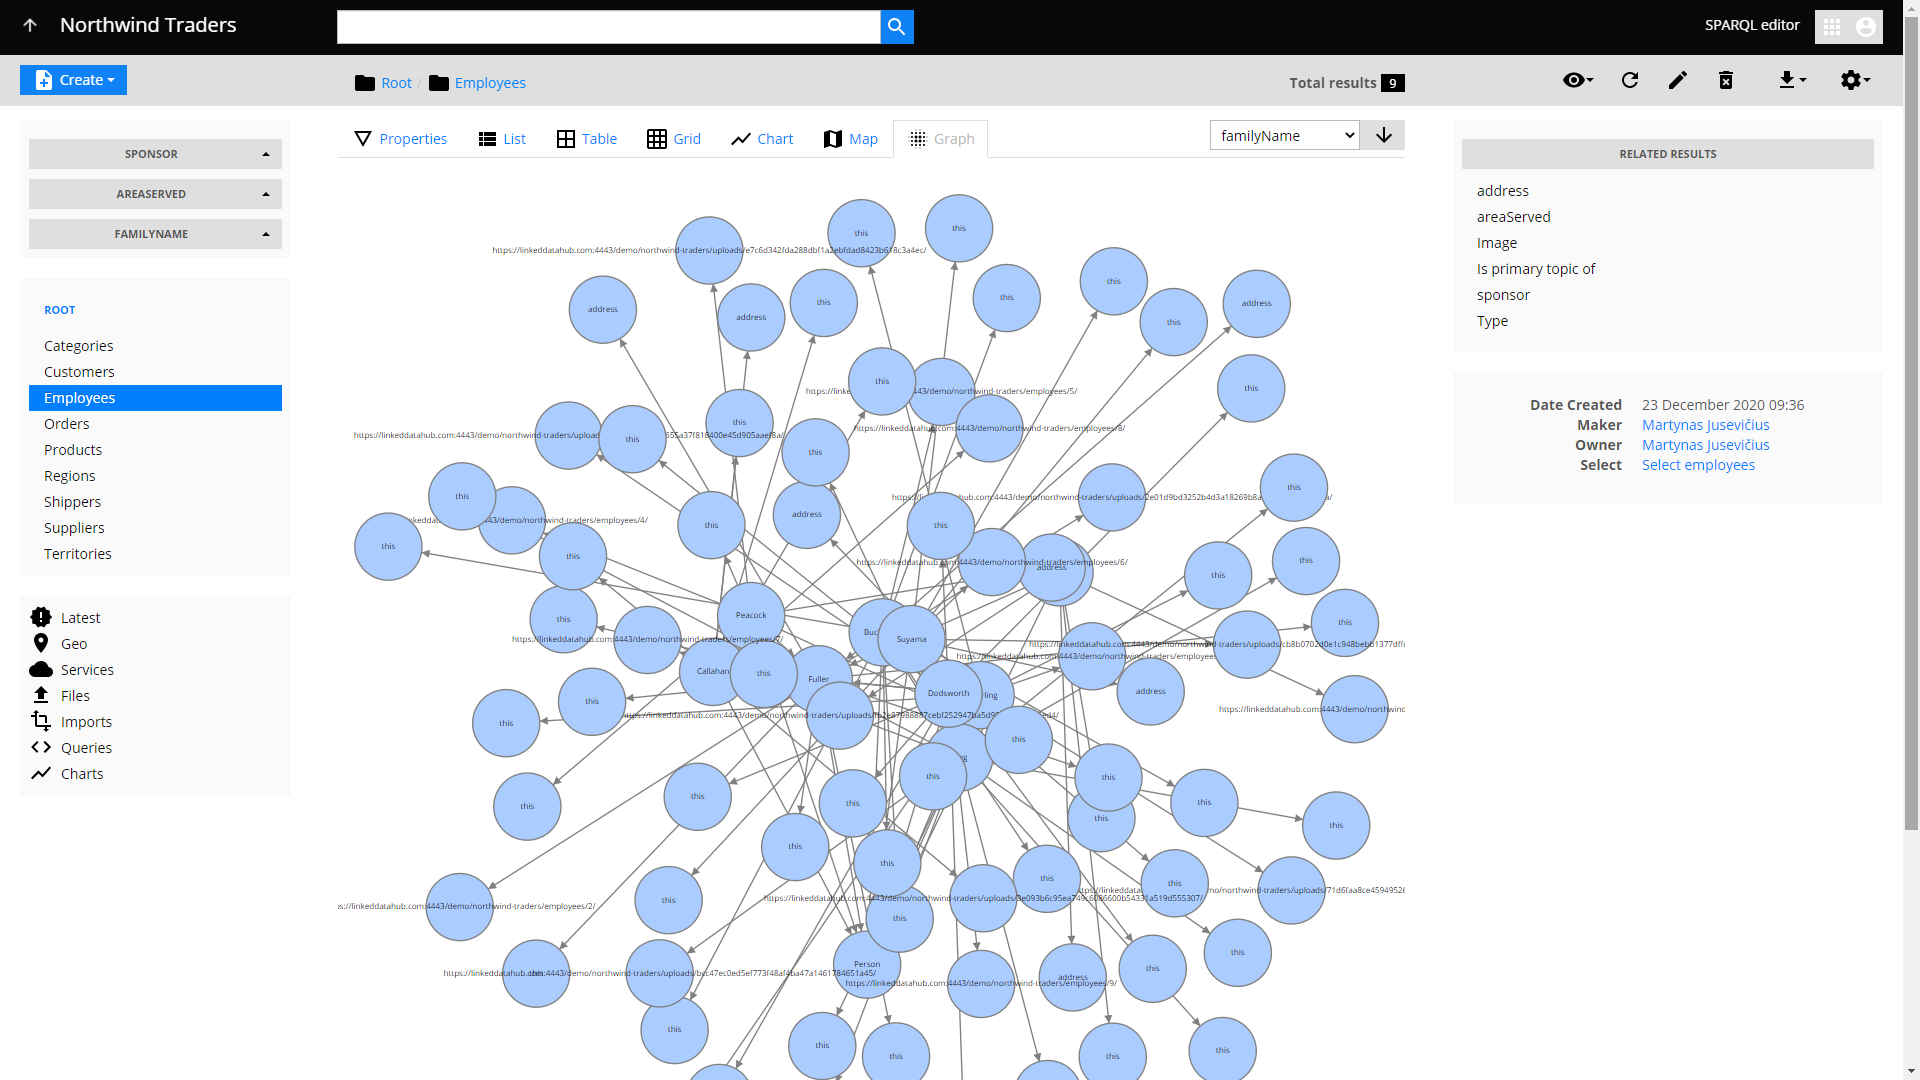Open Territories in Root list
1920x1080 pixels.
pos(78,554)
